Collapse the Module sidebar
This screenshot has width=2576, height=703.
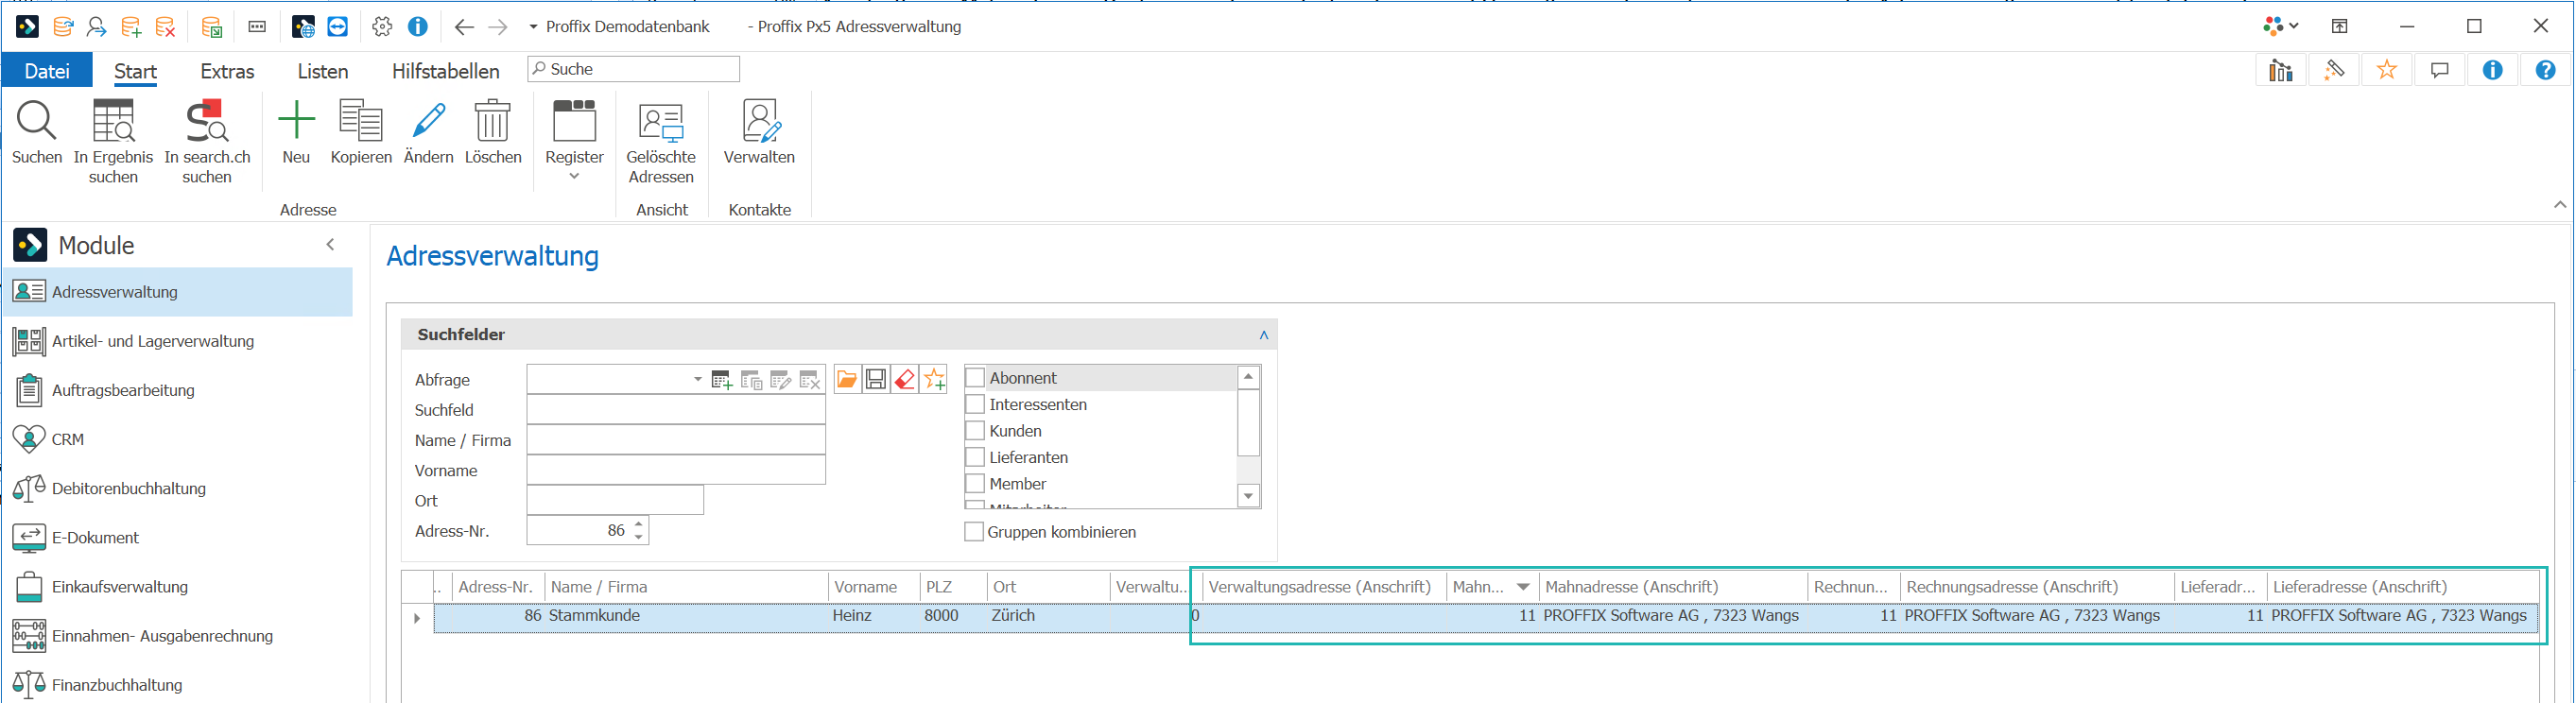(331, 245)
